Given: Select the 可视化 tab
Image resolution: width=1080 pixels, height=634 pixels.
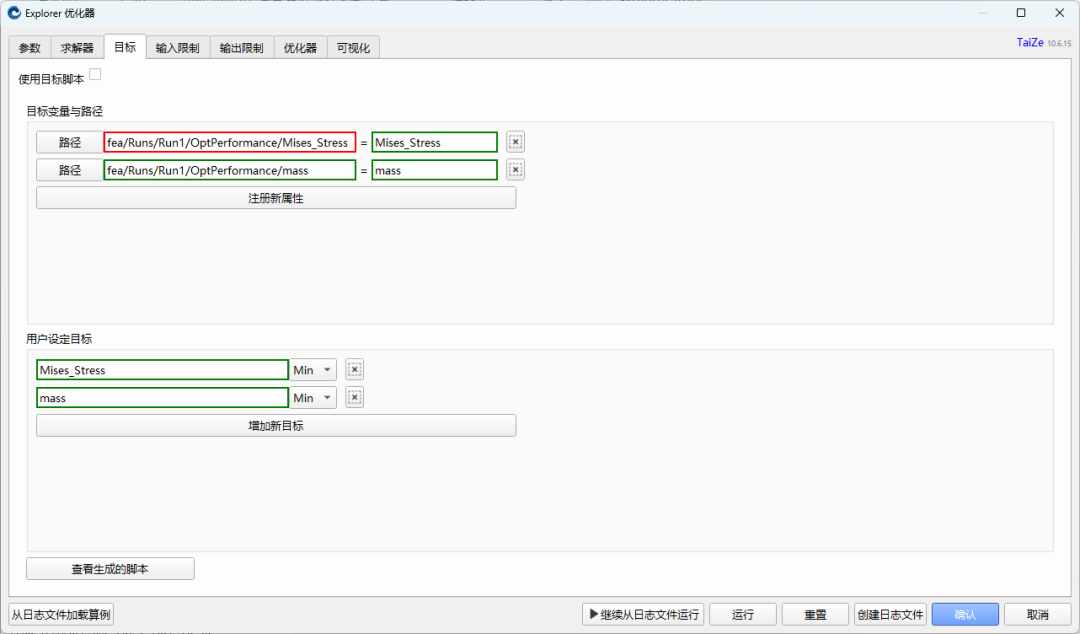Looking at the screenshot, I should click(x=352, y=46).
